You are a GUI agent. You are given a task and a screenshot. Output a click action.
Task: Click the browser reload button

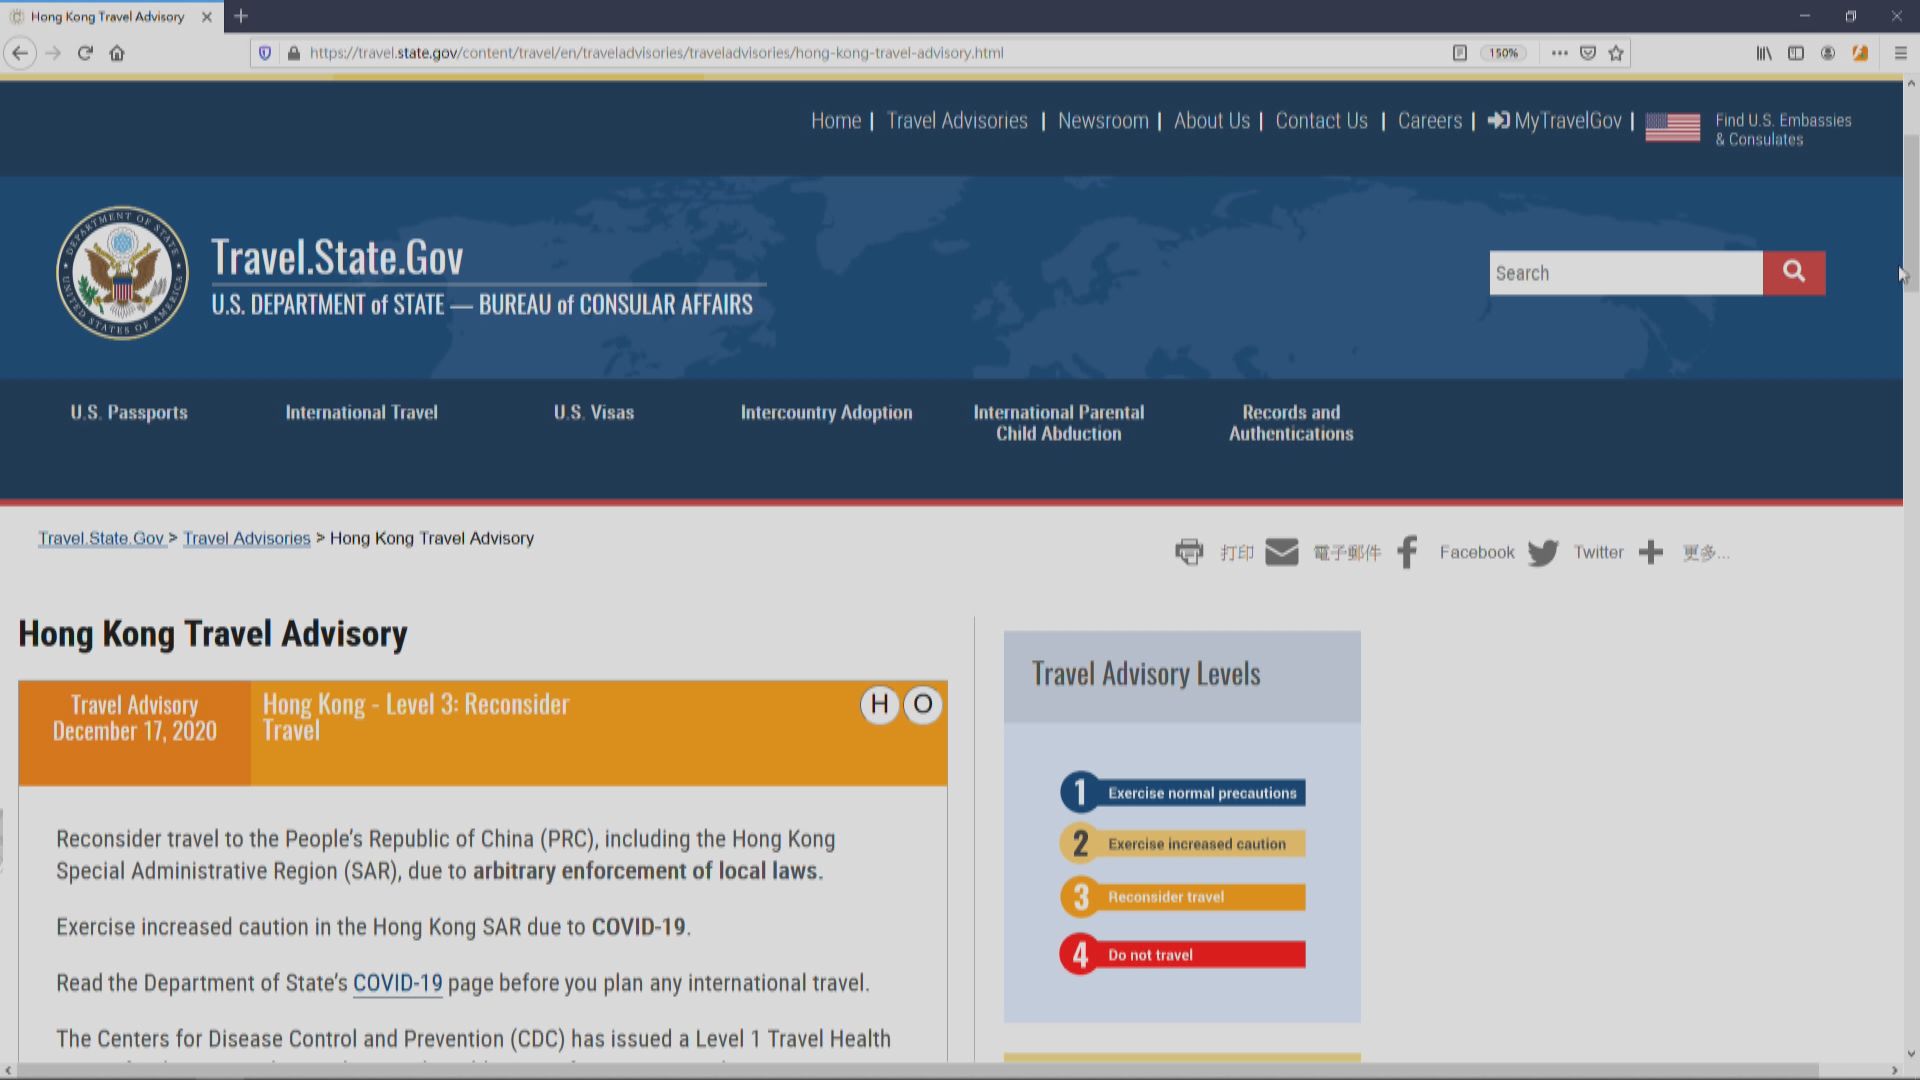pyautogui.click(x=85, y=53)
